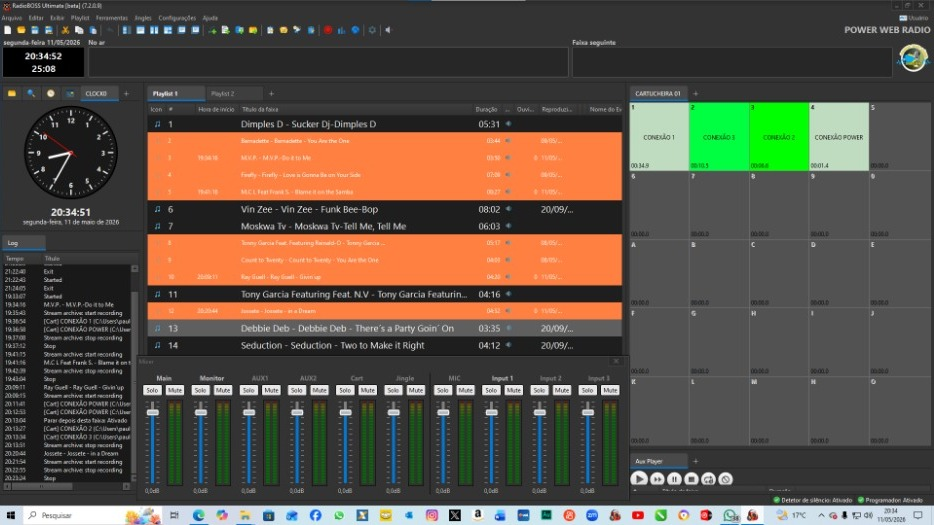The height and width of the screenshot is (525, 934).
Task: Click the blue bar-chart toolbar icon
Action: 341,30
